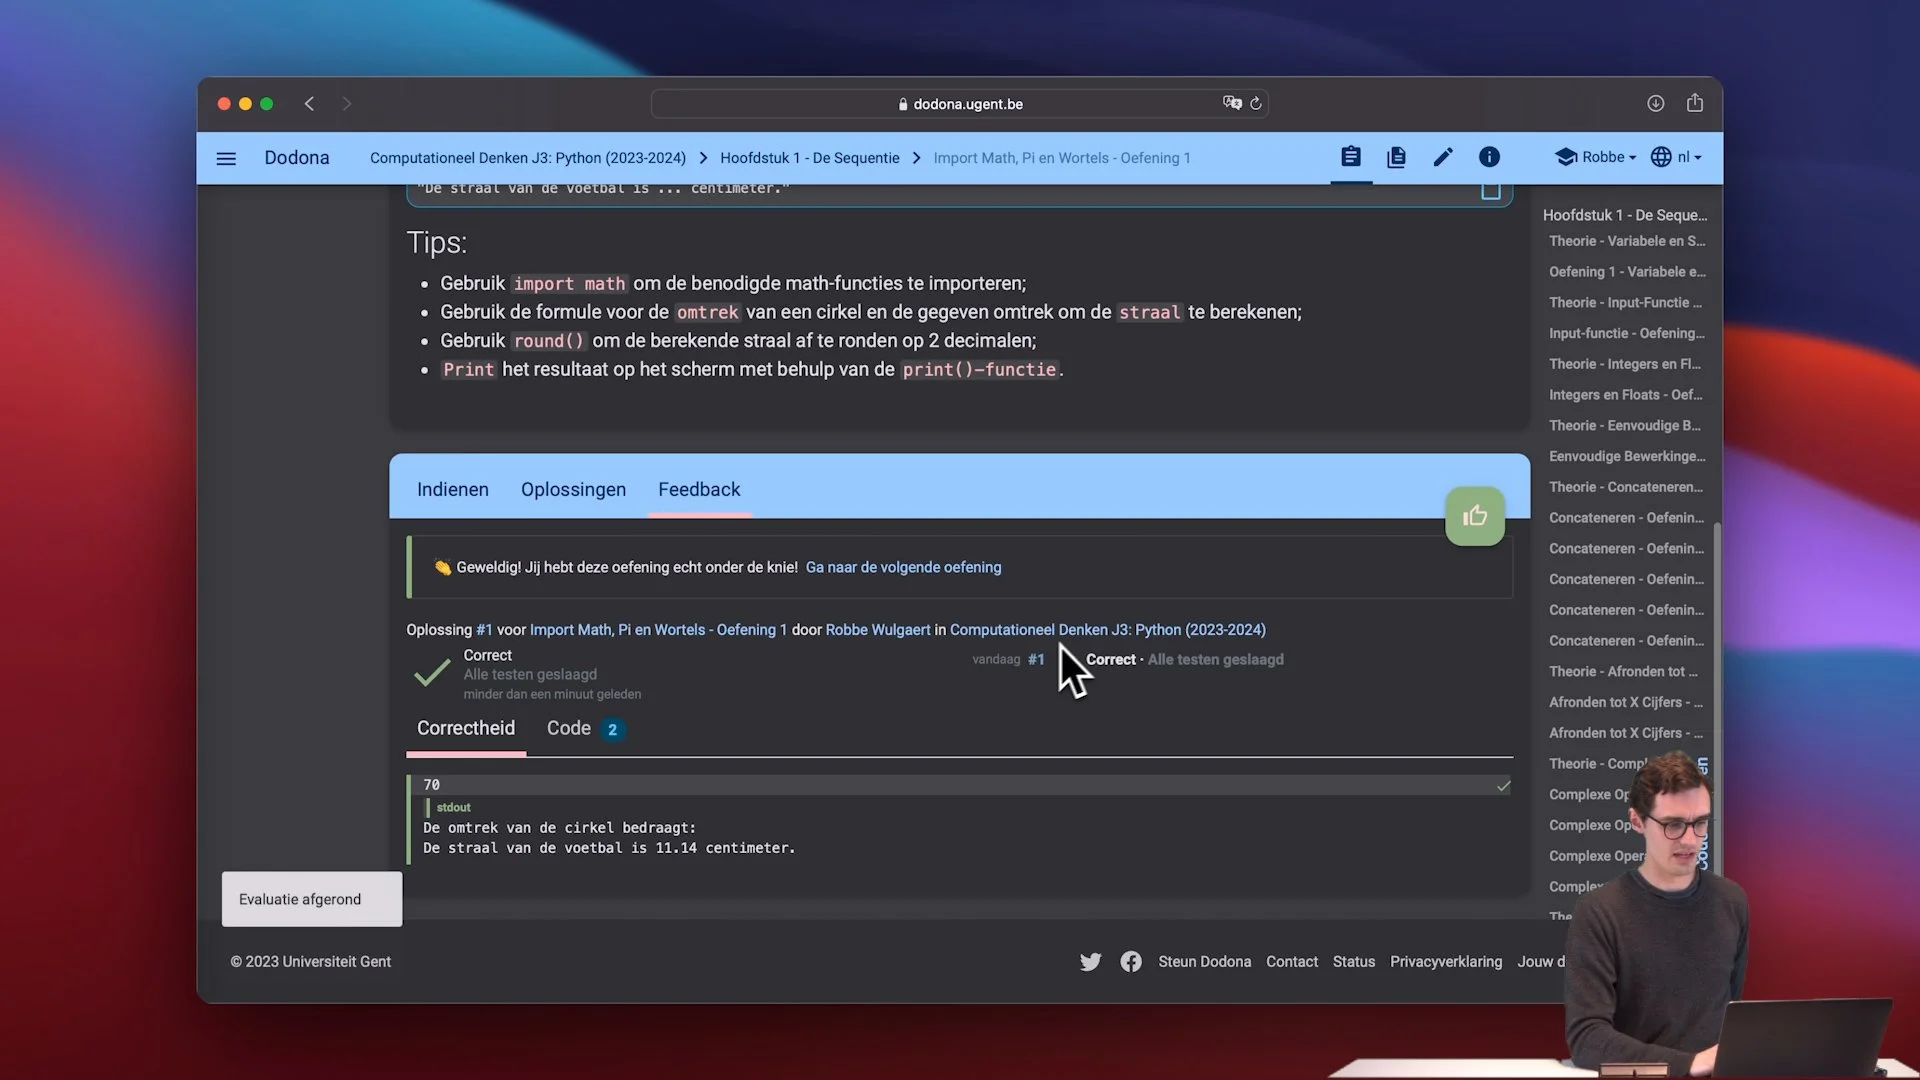This screenshot has width=1920, height=1080.
Task: Click the translate icon in the address bar
Action: pyautogui.click(x=1232, y=103)
